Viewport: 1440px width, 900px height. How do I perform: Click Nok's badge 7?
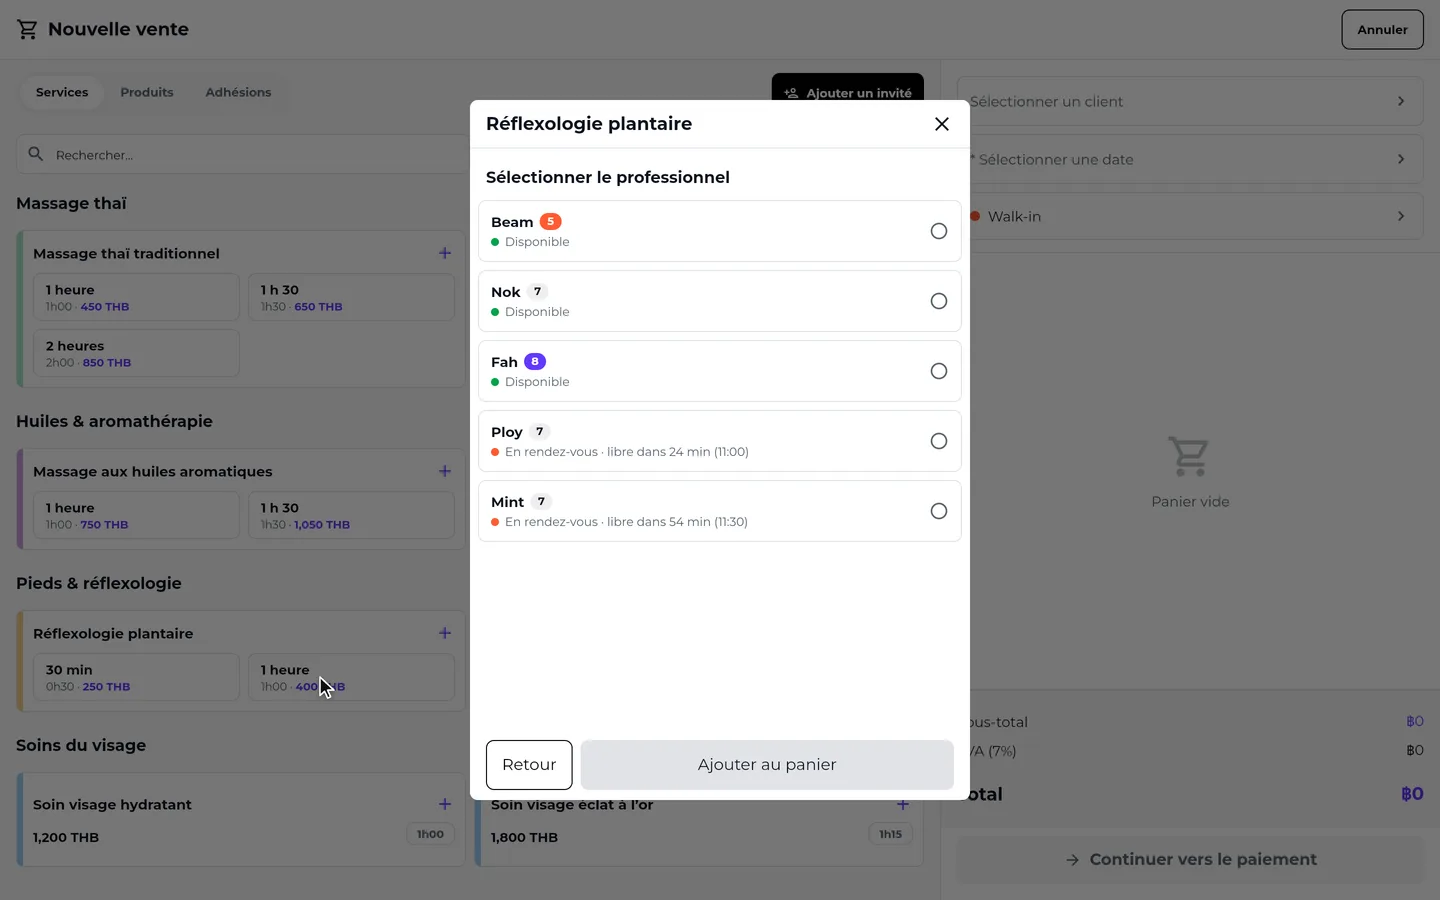537,291
